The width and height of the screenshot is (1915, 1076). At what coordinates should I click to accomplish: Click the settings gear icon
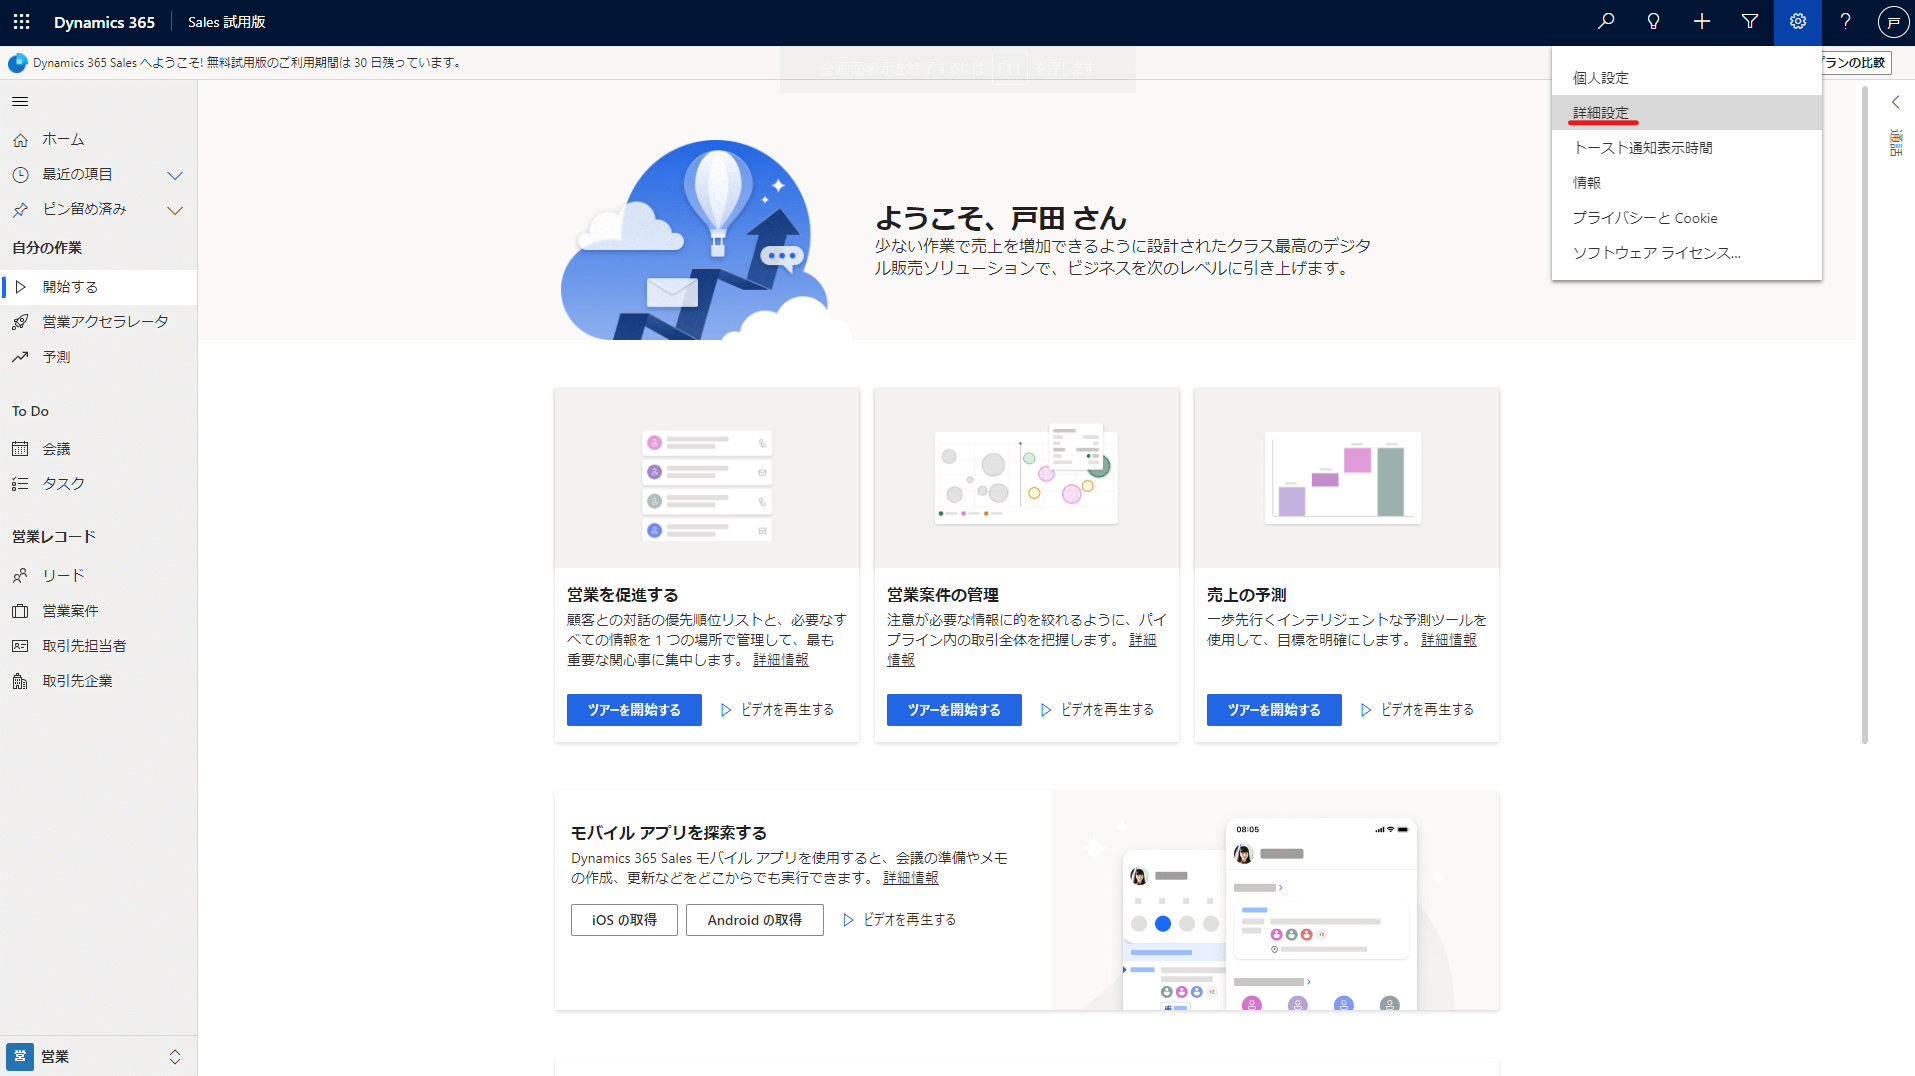pyautogui.click(x=1798, y=22)
